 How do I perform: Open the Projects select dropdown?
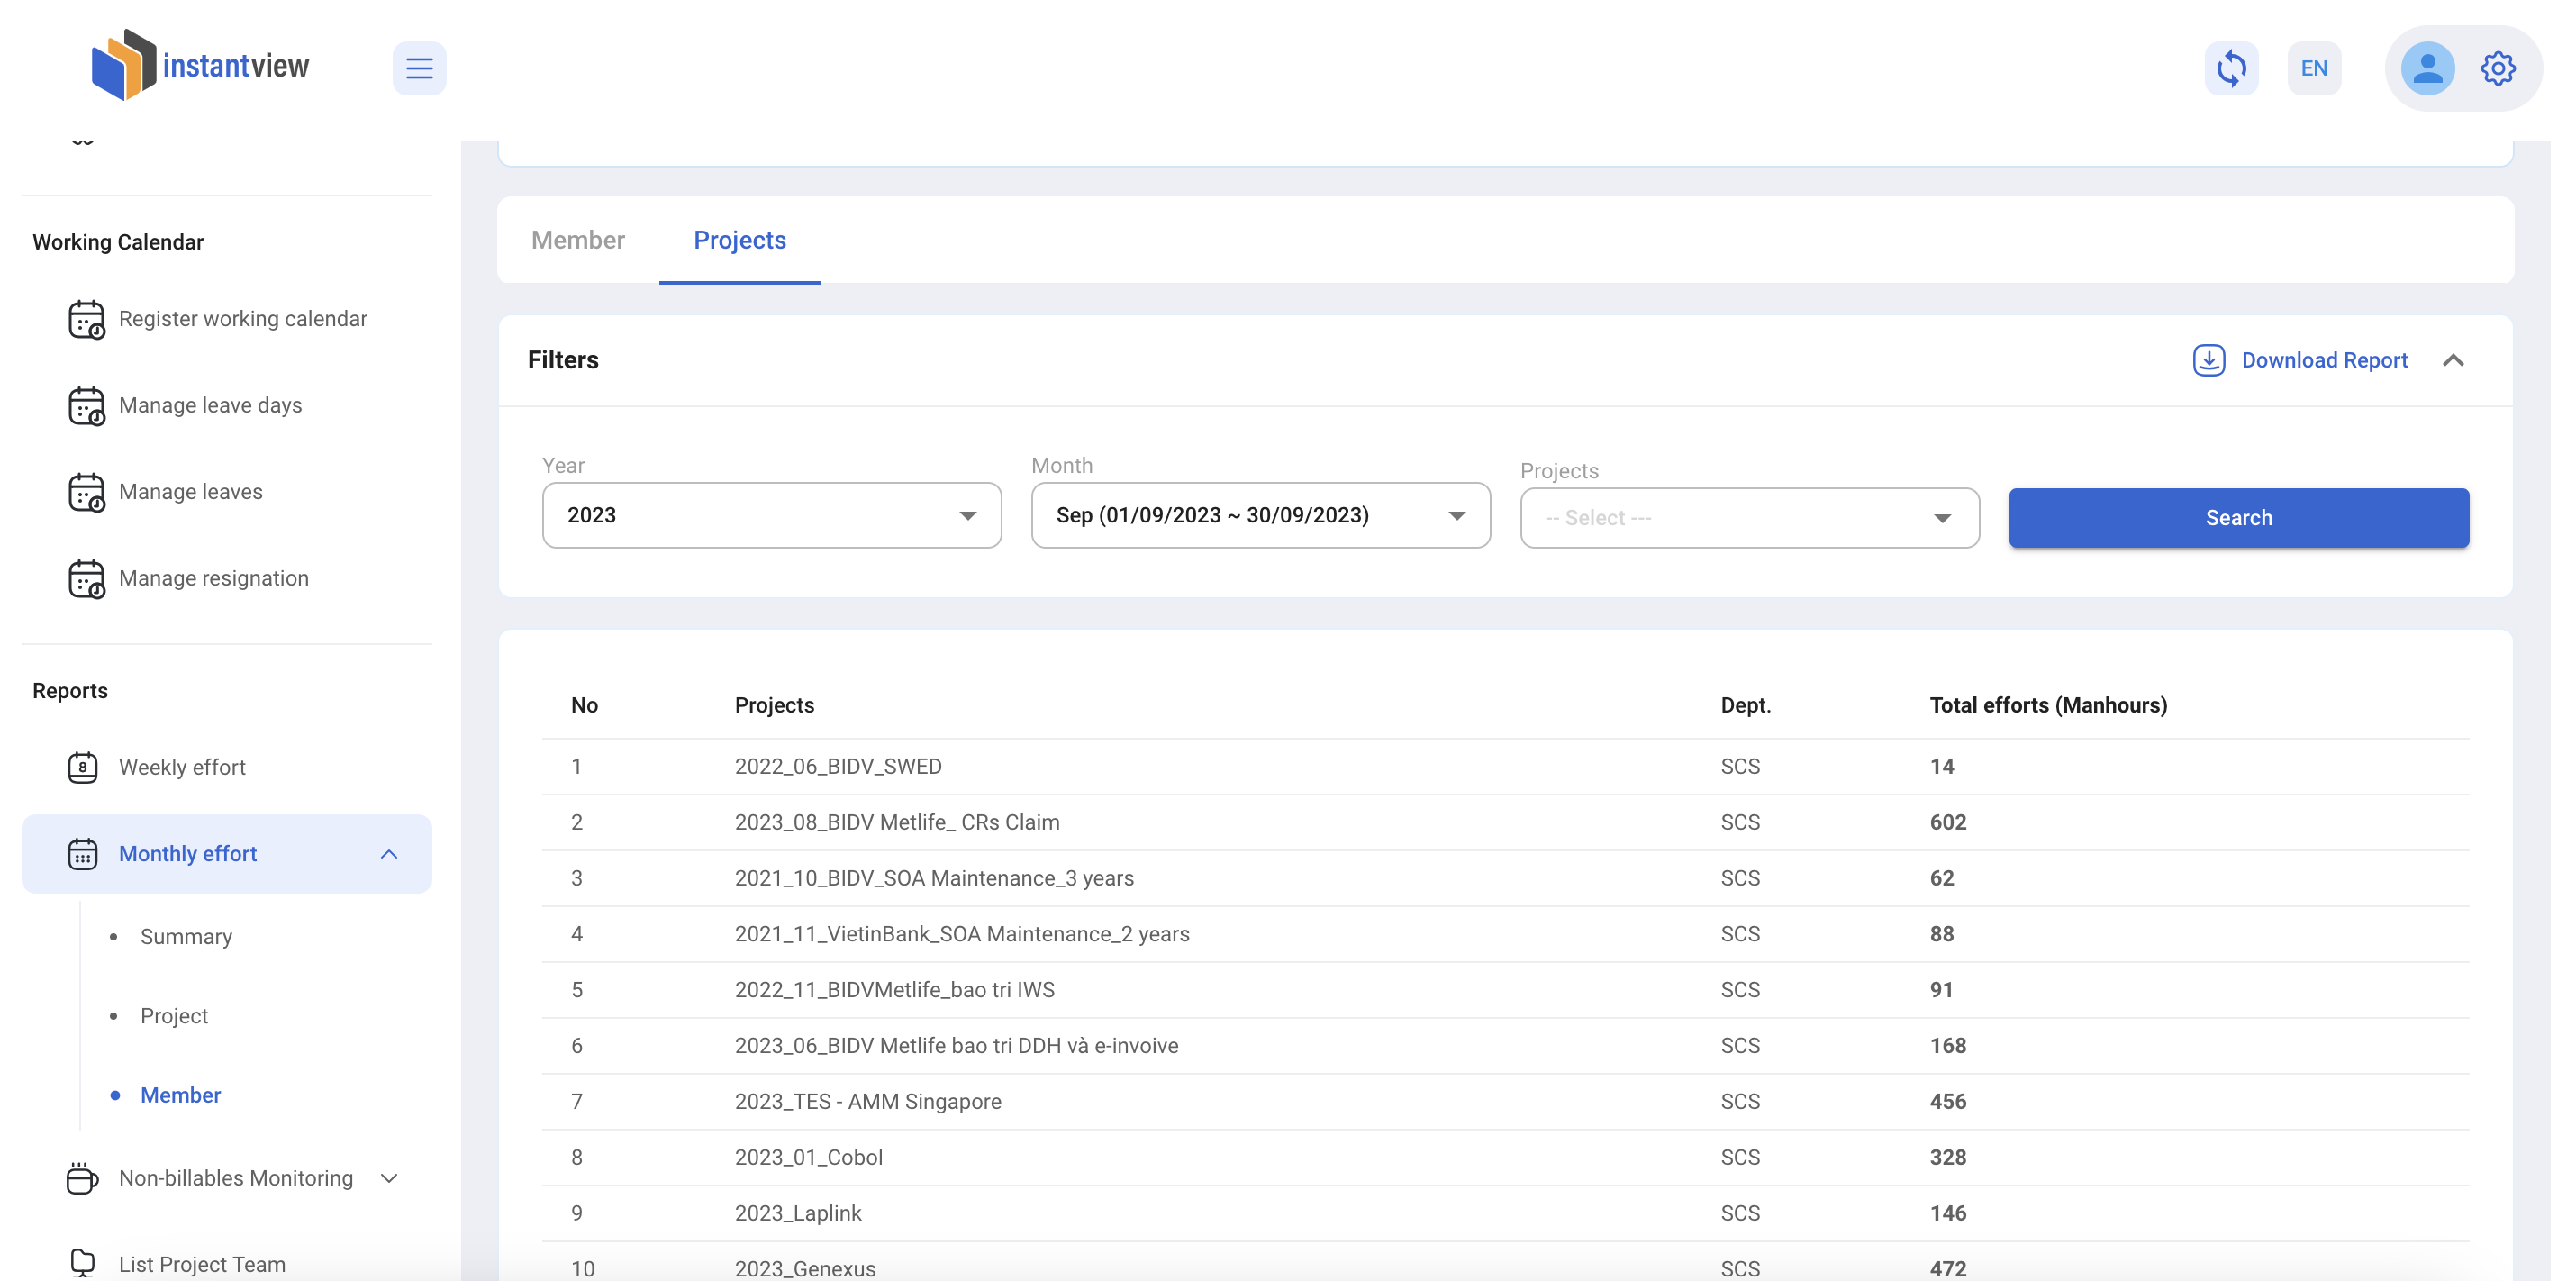click(x=1749, y=518)
